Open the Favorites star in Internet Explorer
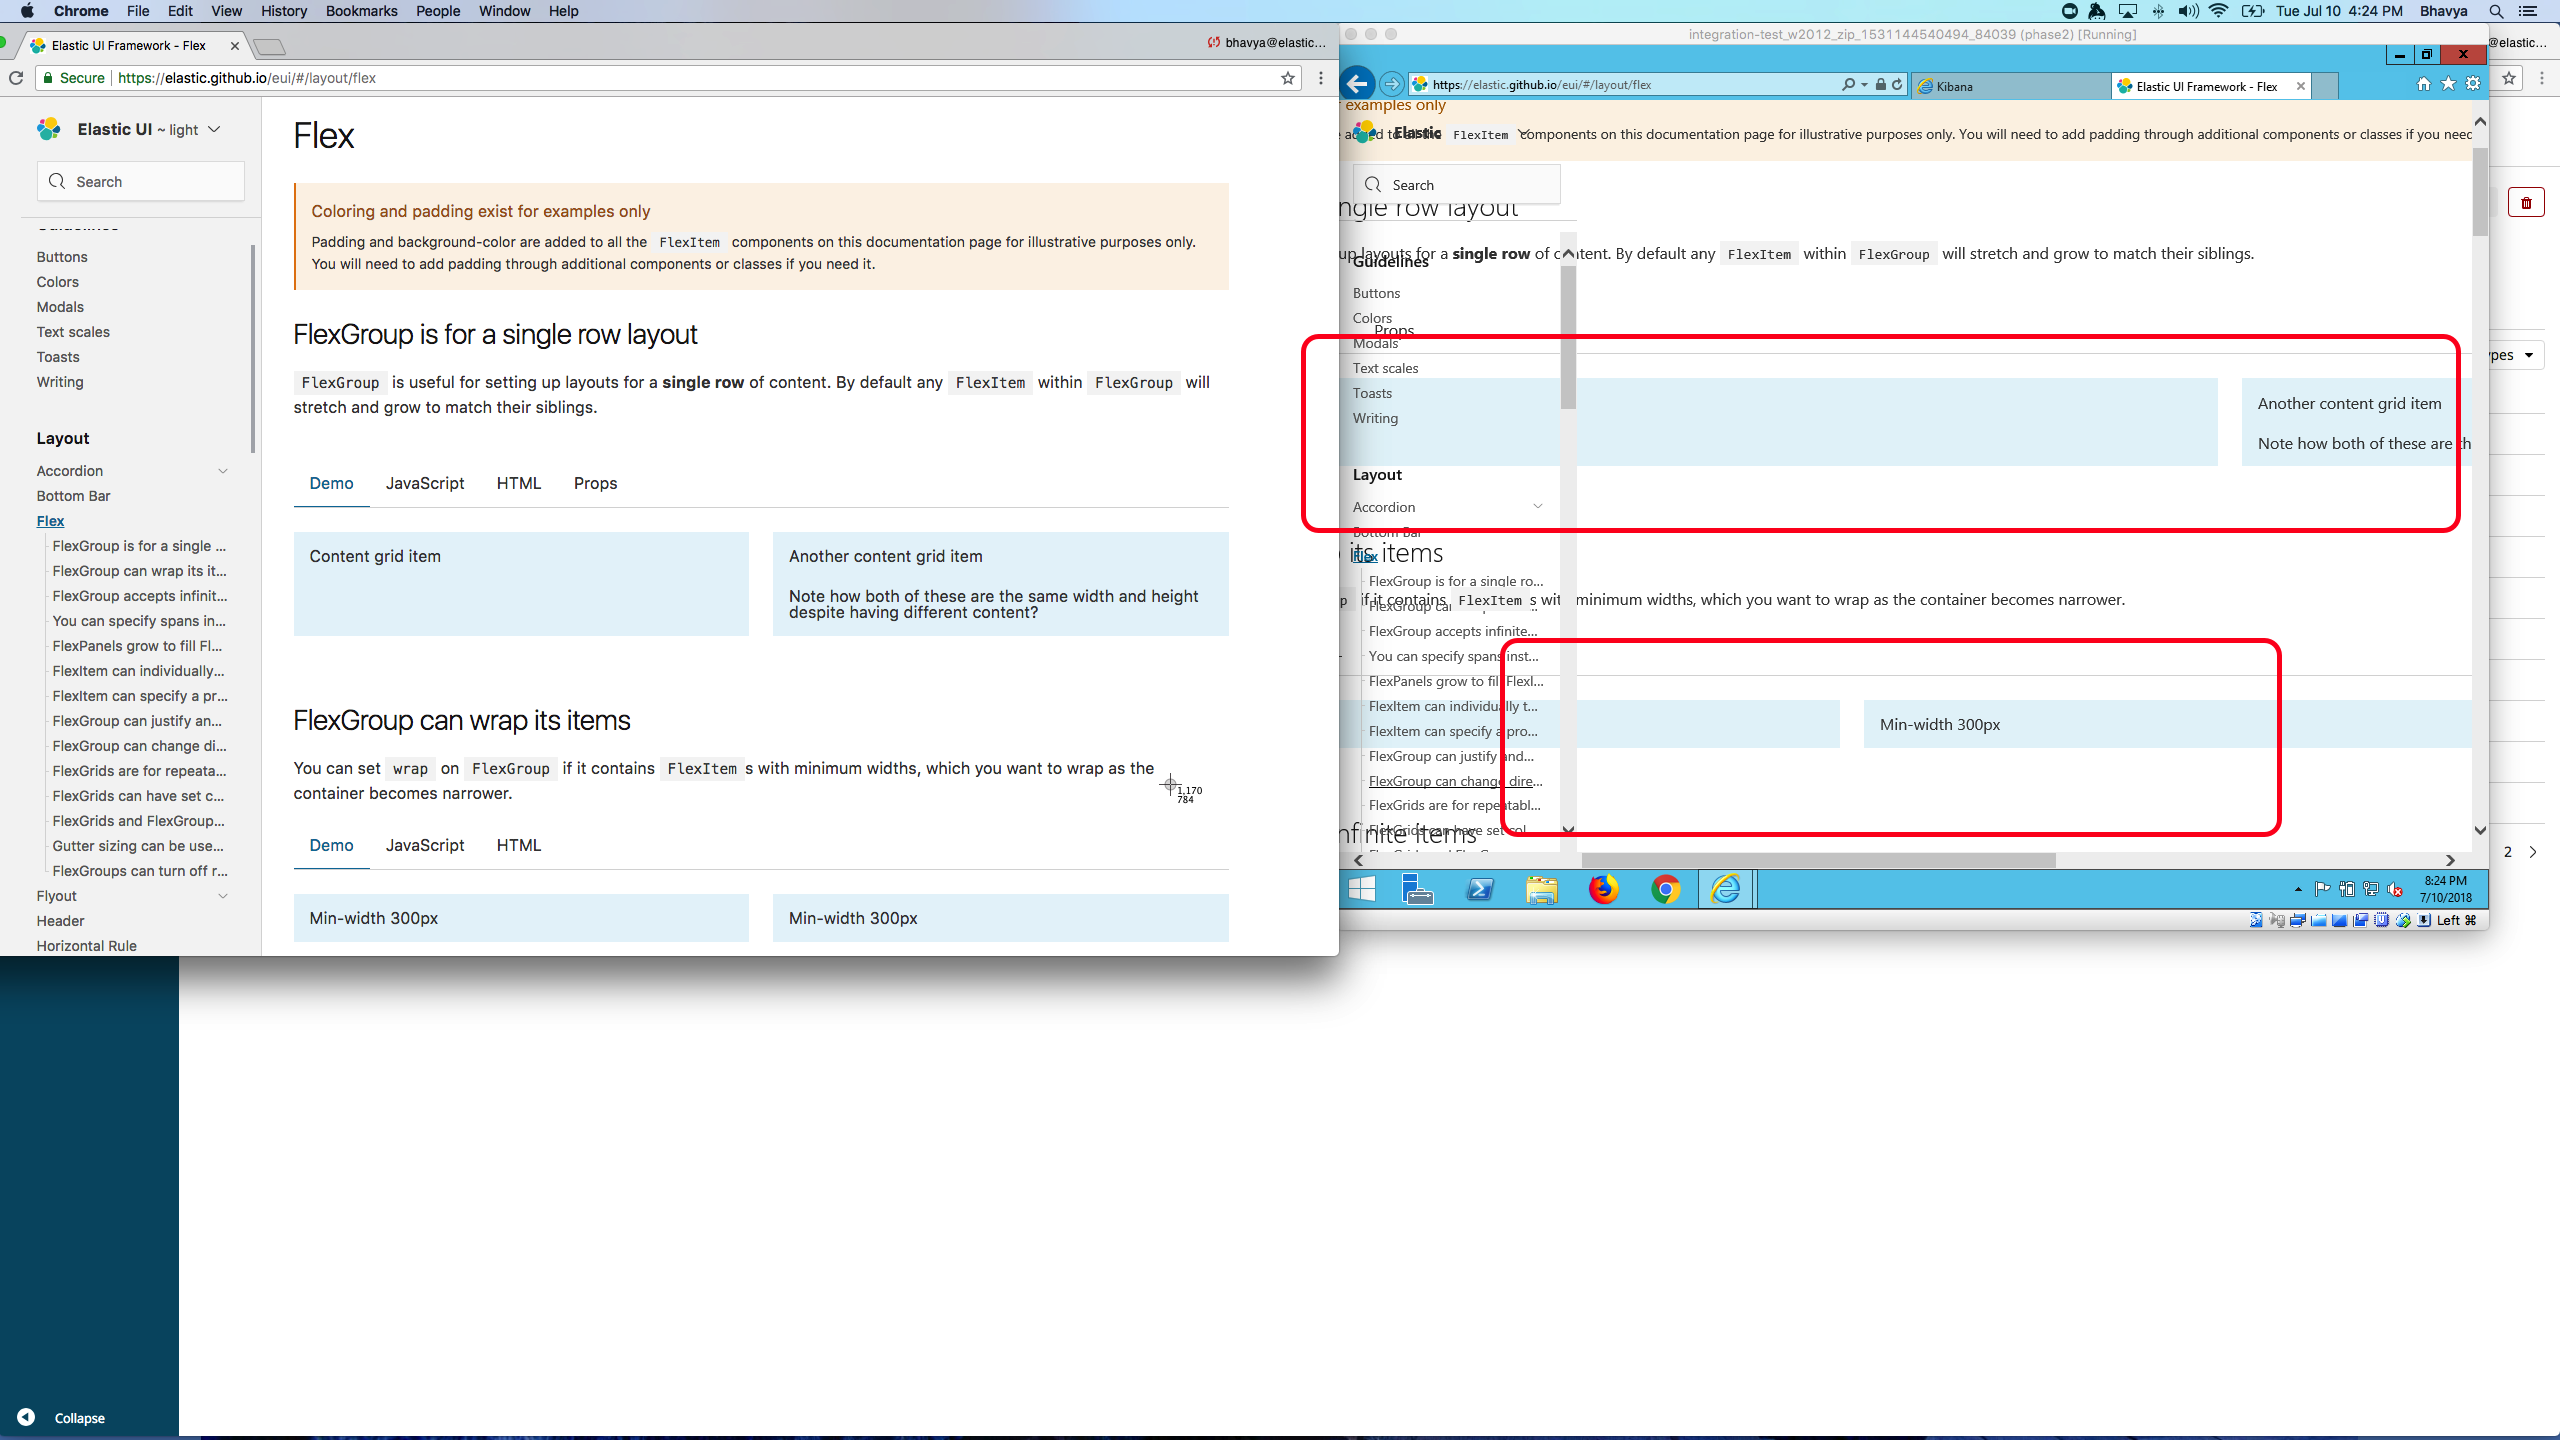Screen dimensions: 2560x1440 (2447, 84)
